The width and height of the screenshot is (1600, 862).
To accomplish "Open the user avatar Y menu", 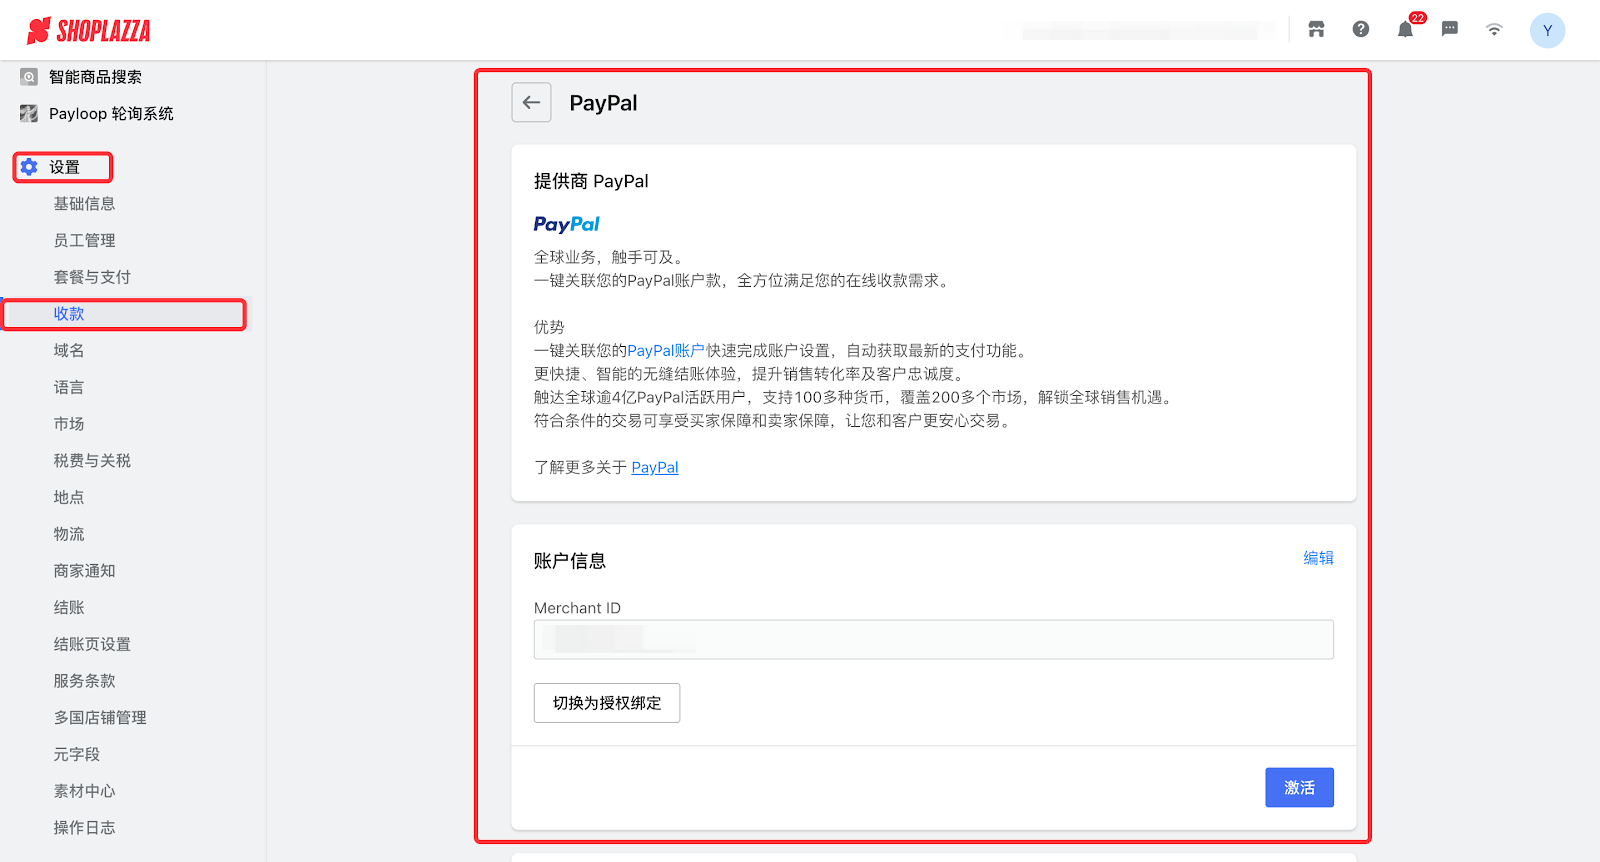I will point(1547,31).
